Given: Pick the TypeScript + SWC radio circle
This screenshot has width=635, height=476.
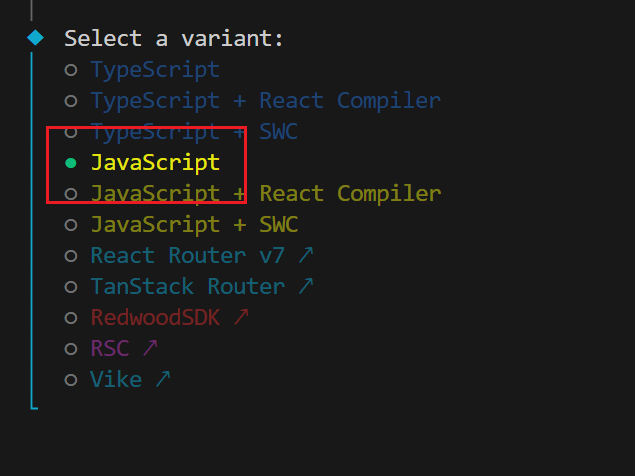Looking at the screenshot, I should pos(70,132).
